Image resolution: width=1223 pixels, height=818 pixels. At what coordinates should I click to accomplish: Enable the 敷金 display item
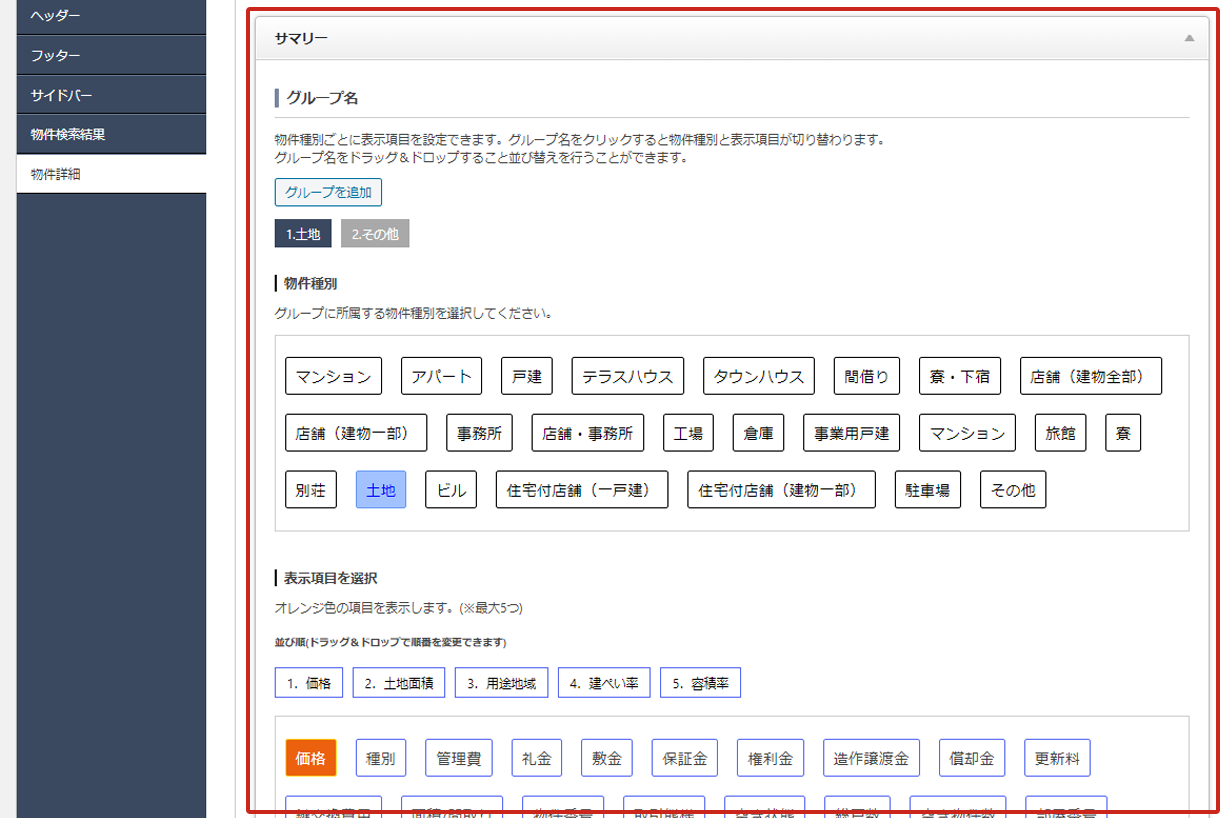tap(606, 758)
